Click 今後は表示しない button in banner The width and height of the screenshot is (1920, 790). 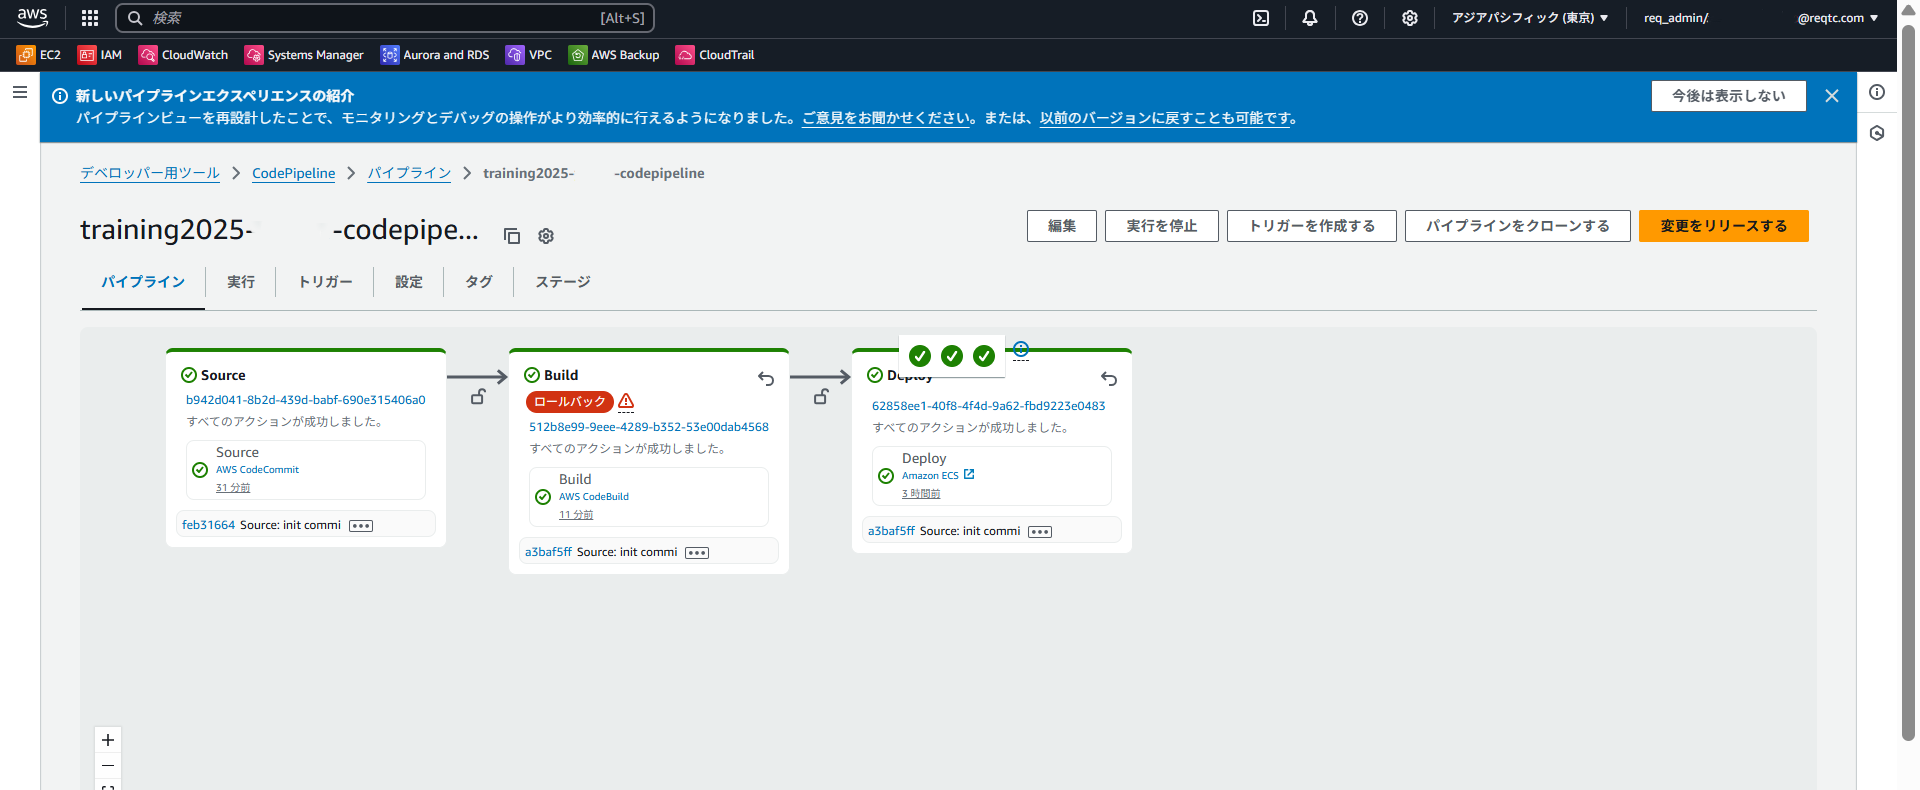tap(1729, 96)
